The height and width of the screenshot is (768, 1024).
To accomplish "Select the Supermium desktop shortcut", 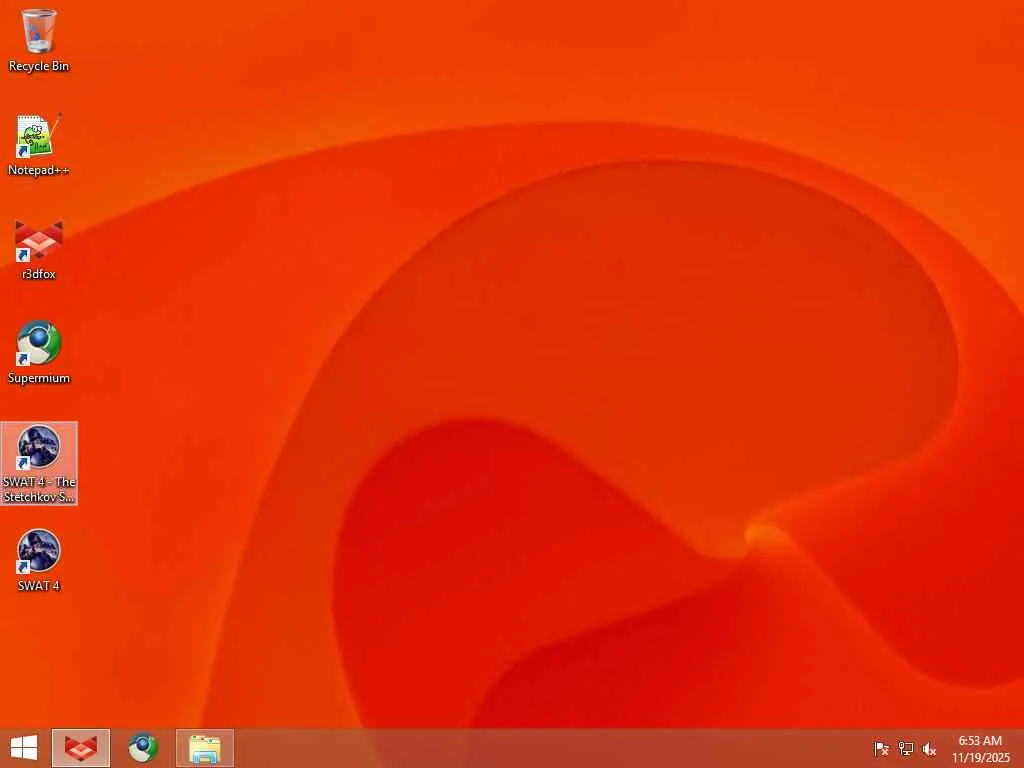I will 39,353.
